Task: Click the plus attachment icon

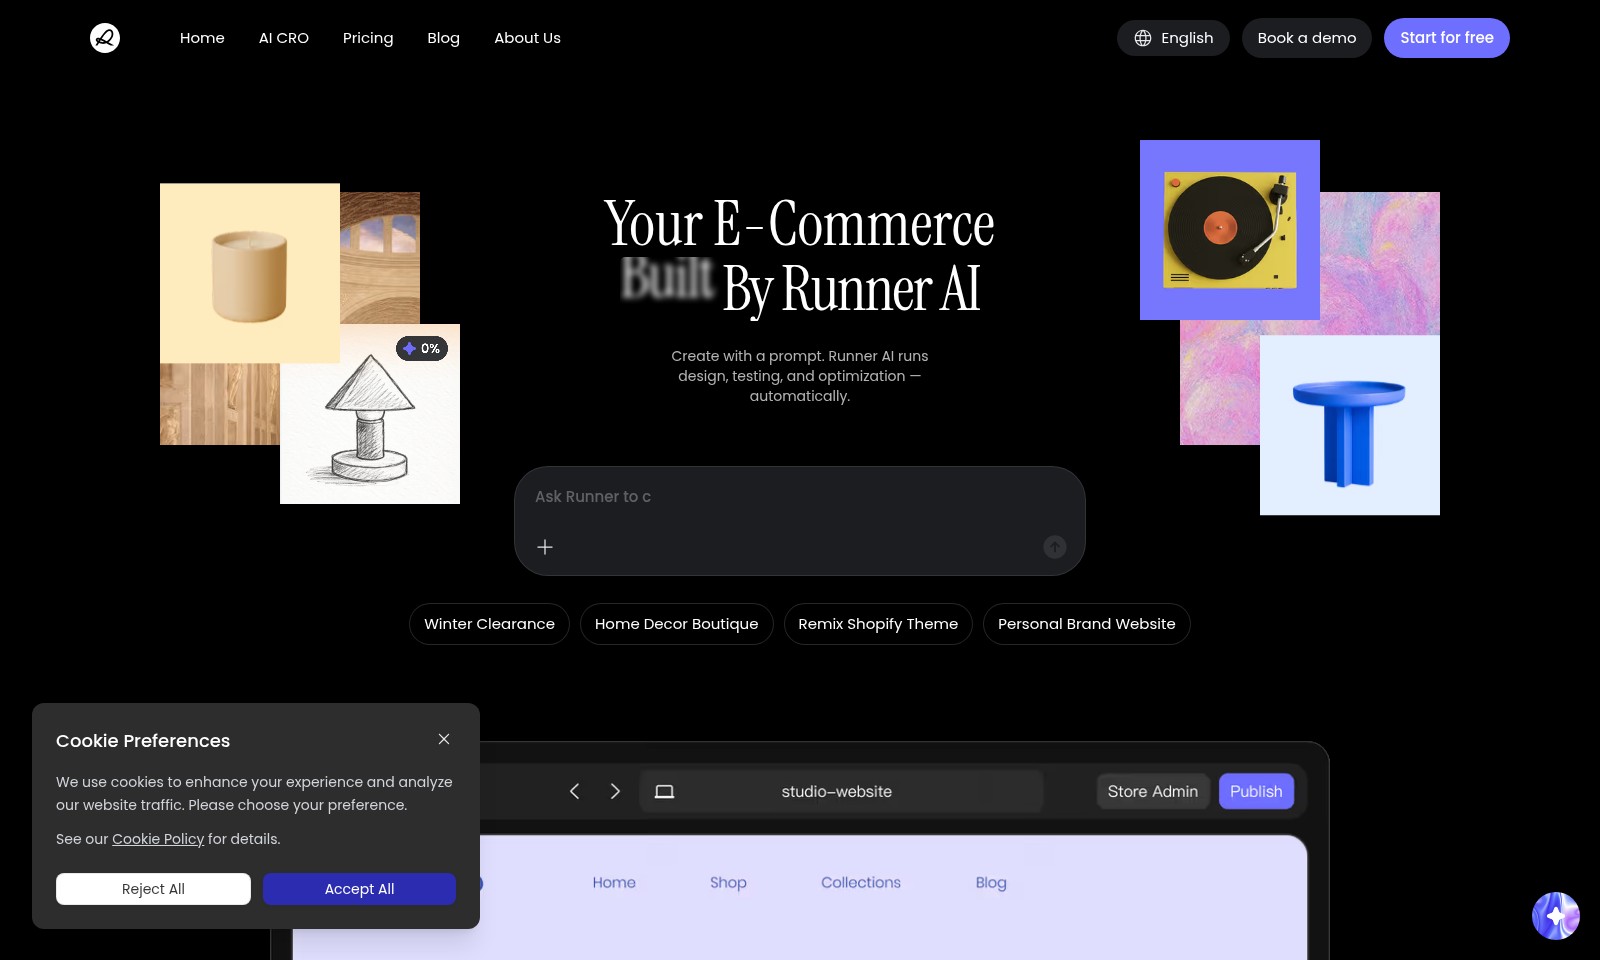Action: click(545, 547)
